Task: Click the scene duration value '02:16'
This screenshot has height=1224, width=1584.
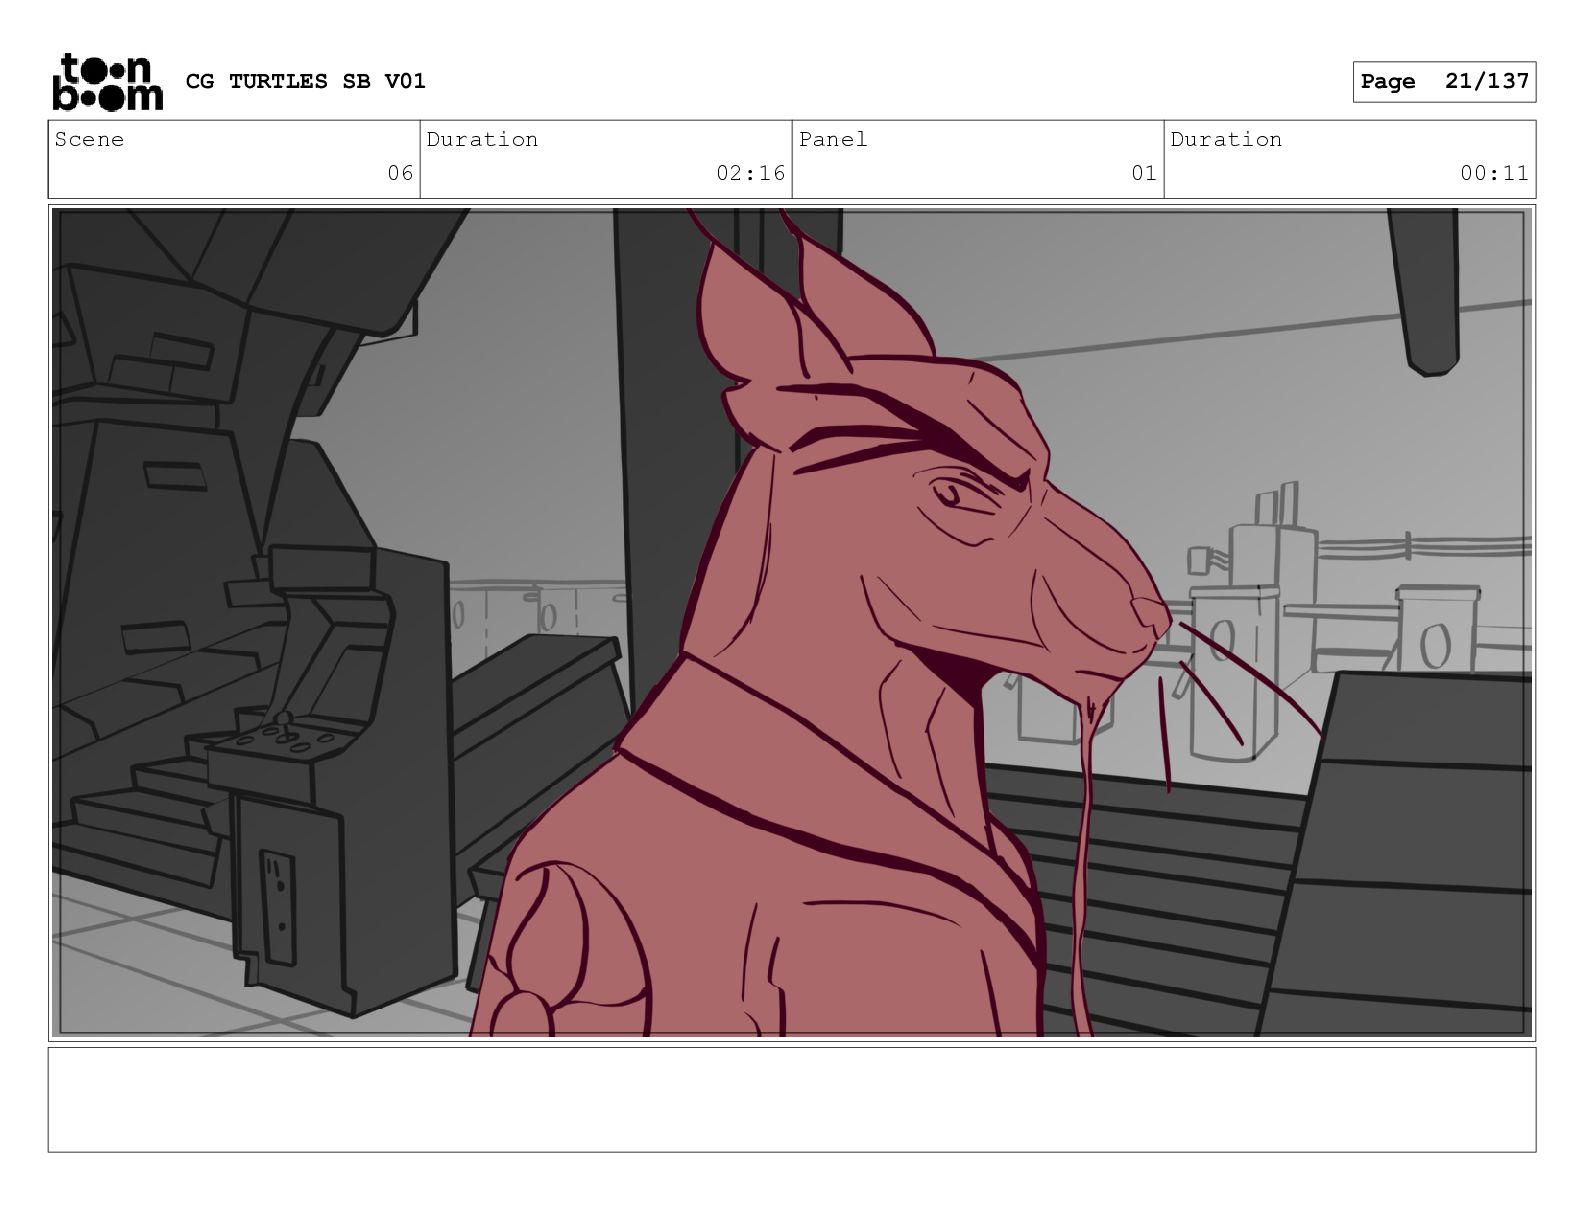Action: pos(751,173)
